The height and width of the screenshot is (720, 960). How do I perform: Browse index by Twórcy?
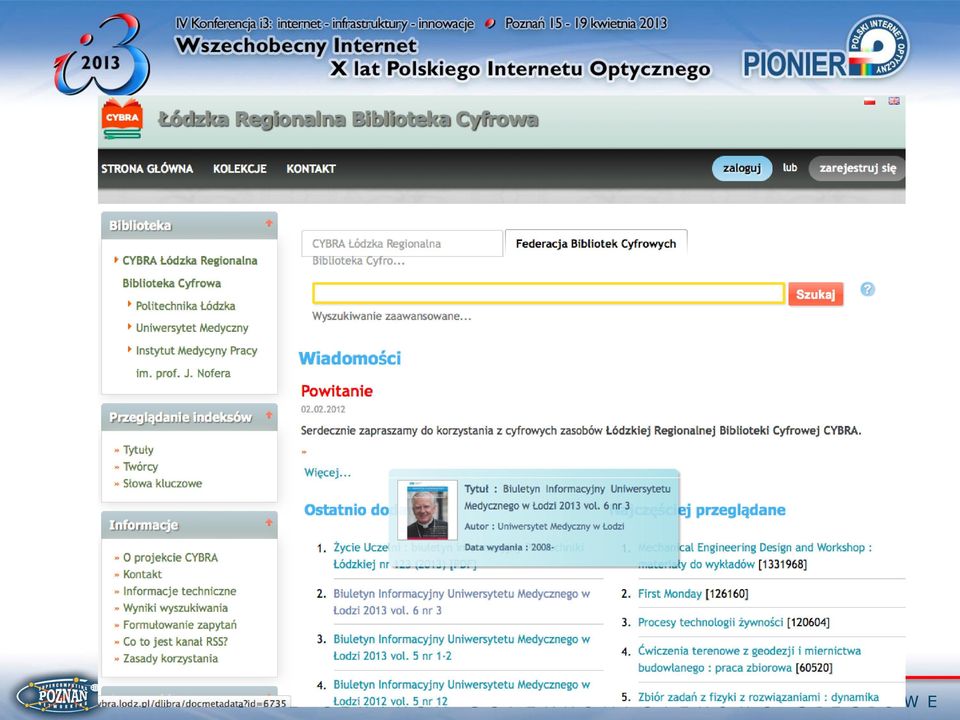click(141, 467)
